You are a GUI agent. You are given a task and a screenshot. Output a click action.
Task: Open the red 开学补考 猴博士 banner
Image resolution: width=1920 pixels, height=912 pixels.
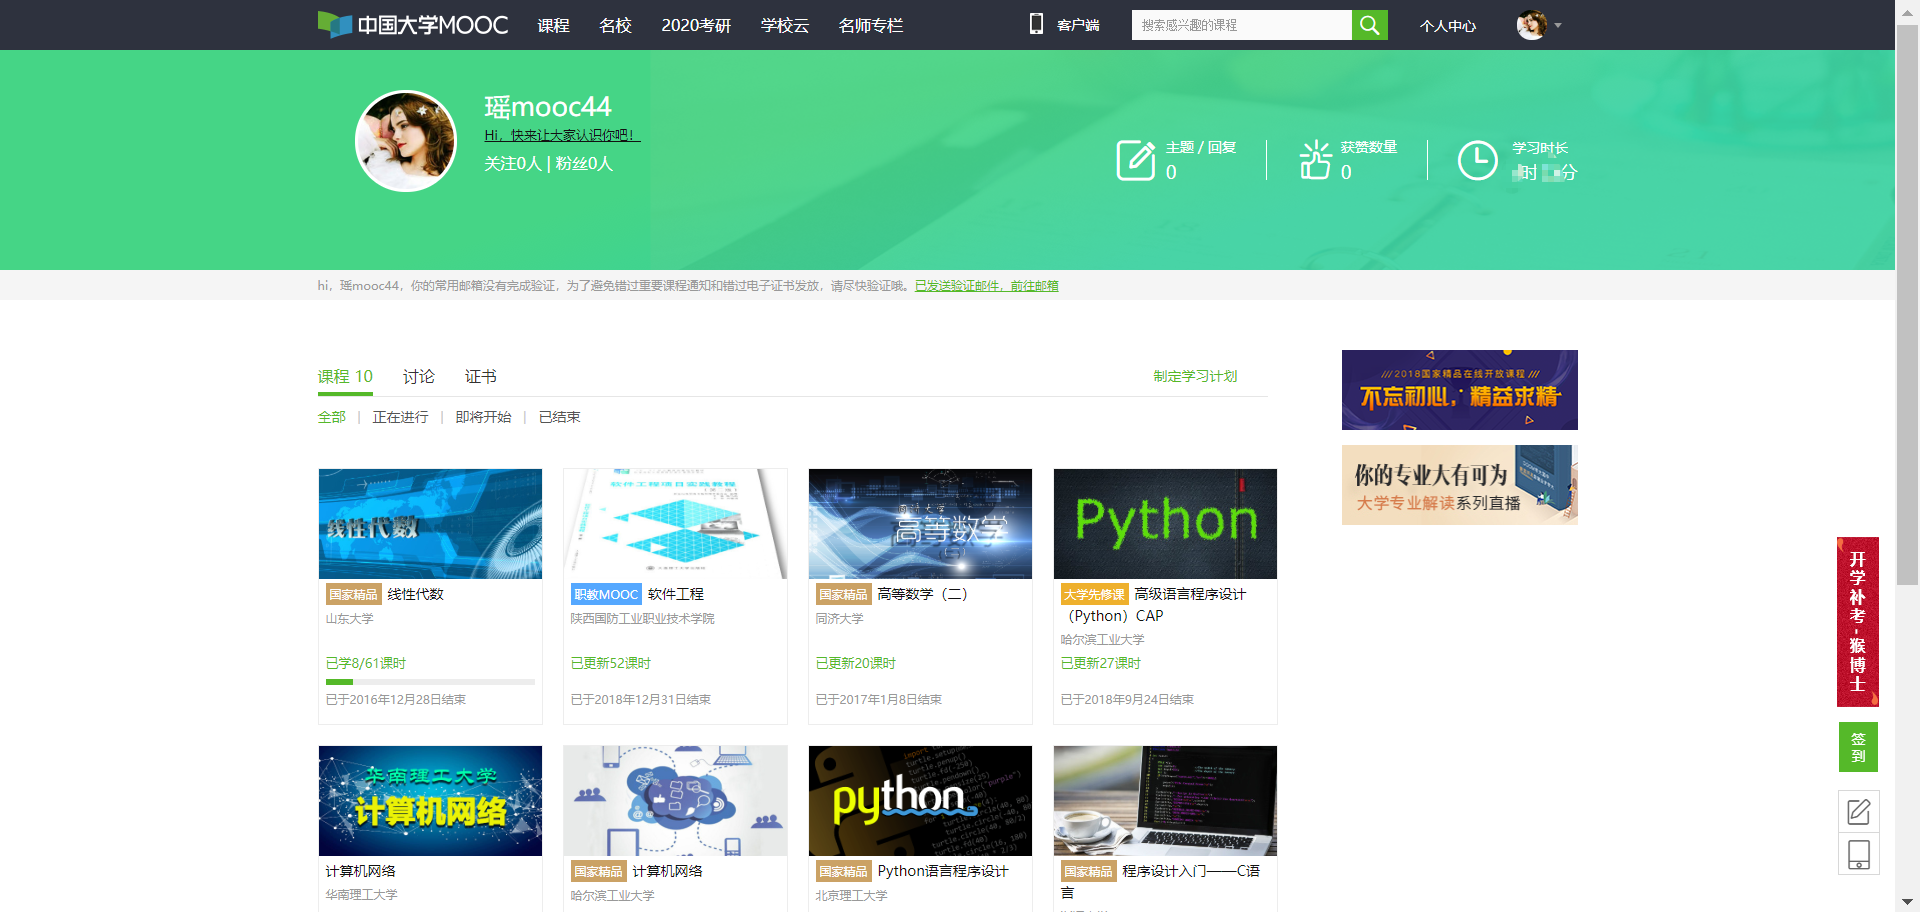coord(1858,622)
